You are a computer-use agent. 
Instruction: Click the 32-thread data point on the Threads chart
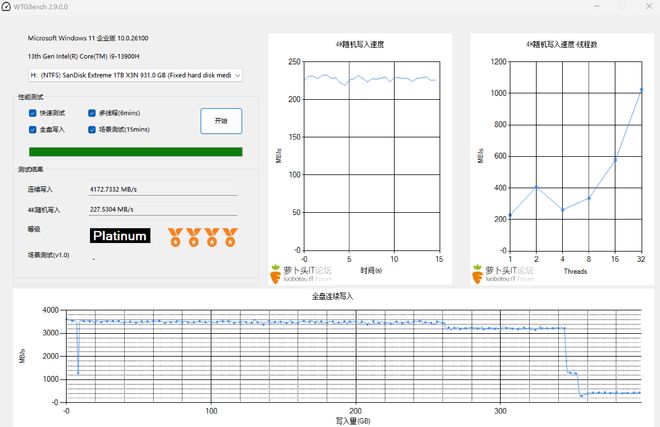(641, 91)
